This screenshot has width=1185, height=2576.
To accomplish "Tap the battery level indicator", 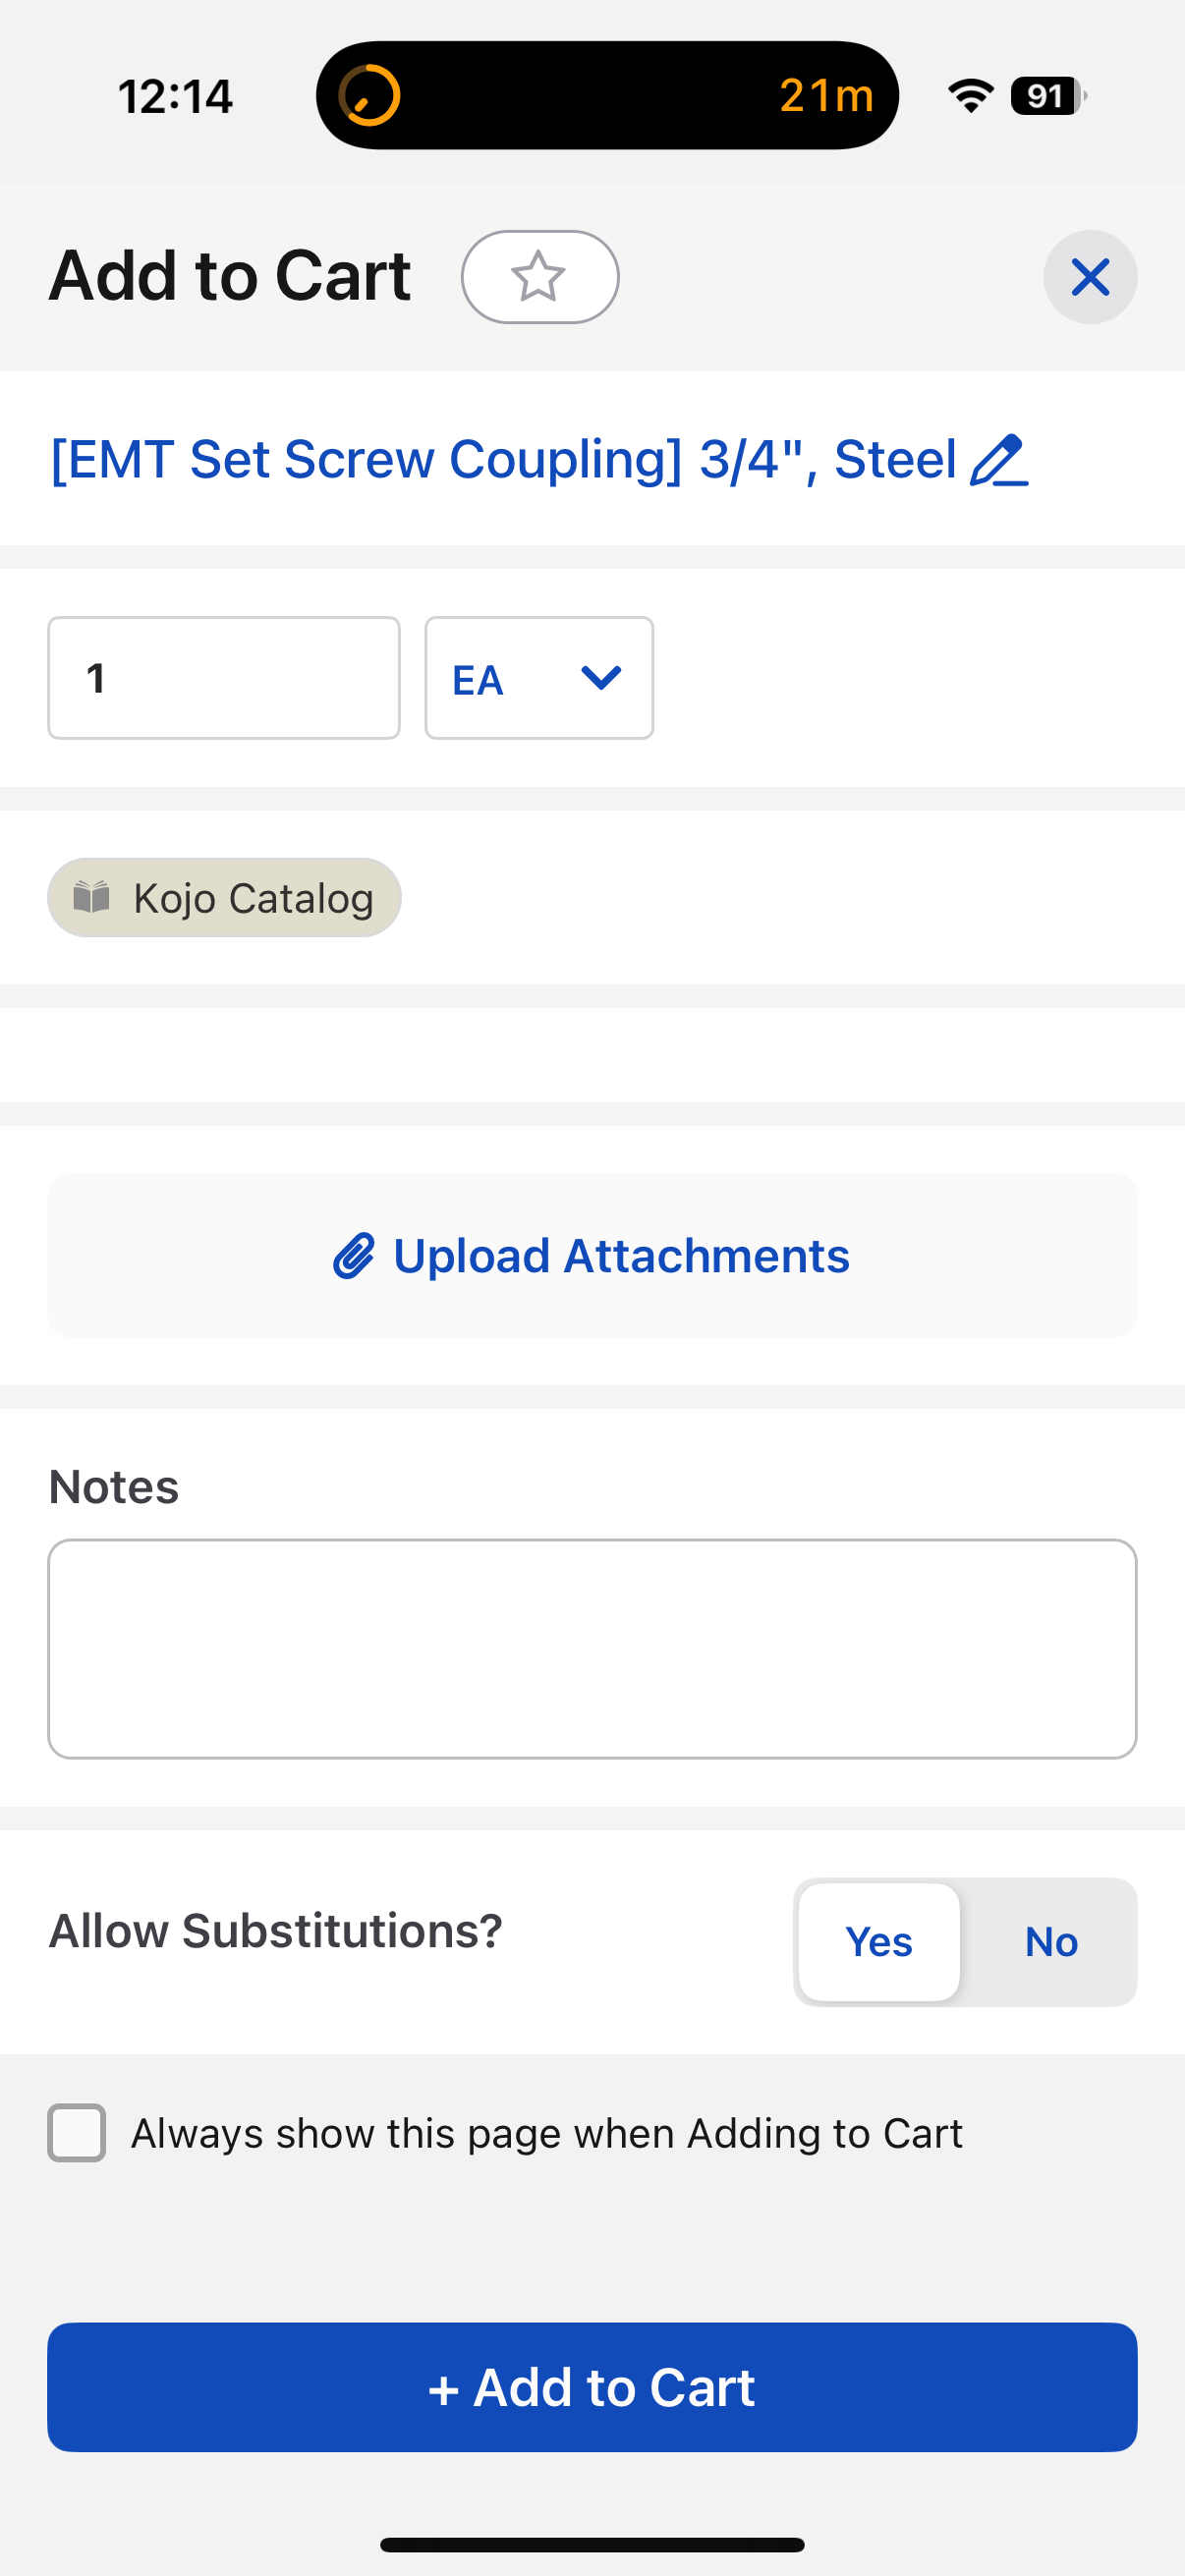I will pos(1048,96).
